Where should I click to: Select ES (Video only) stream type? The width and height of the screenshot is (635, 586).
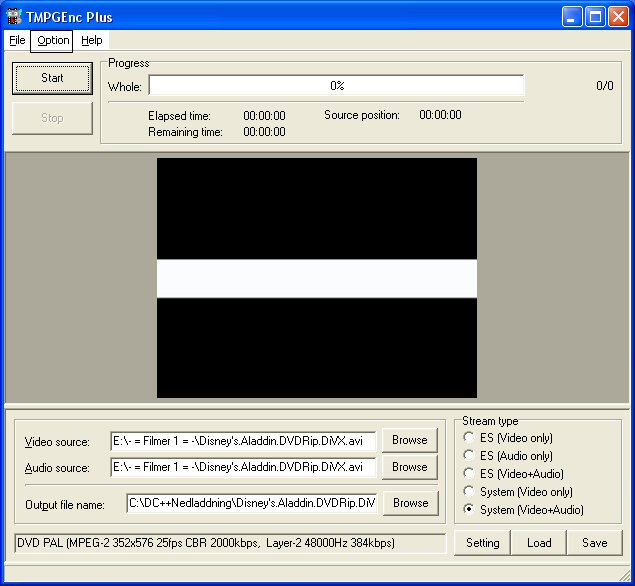click(x=508, y=438)
